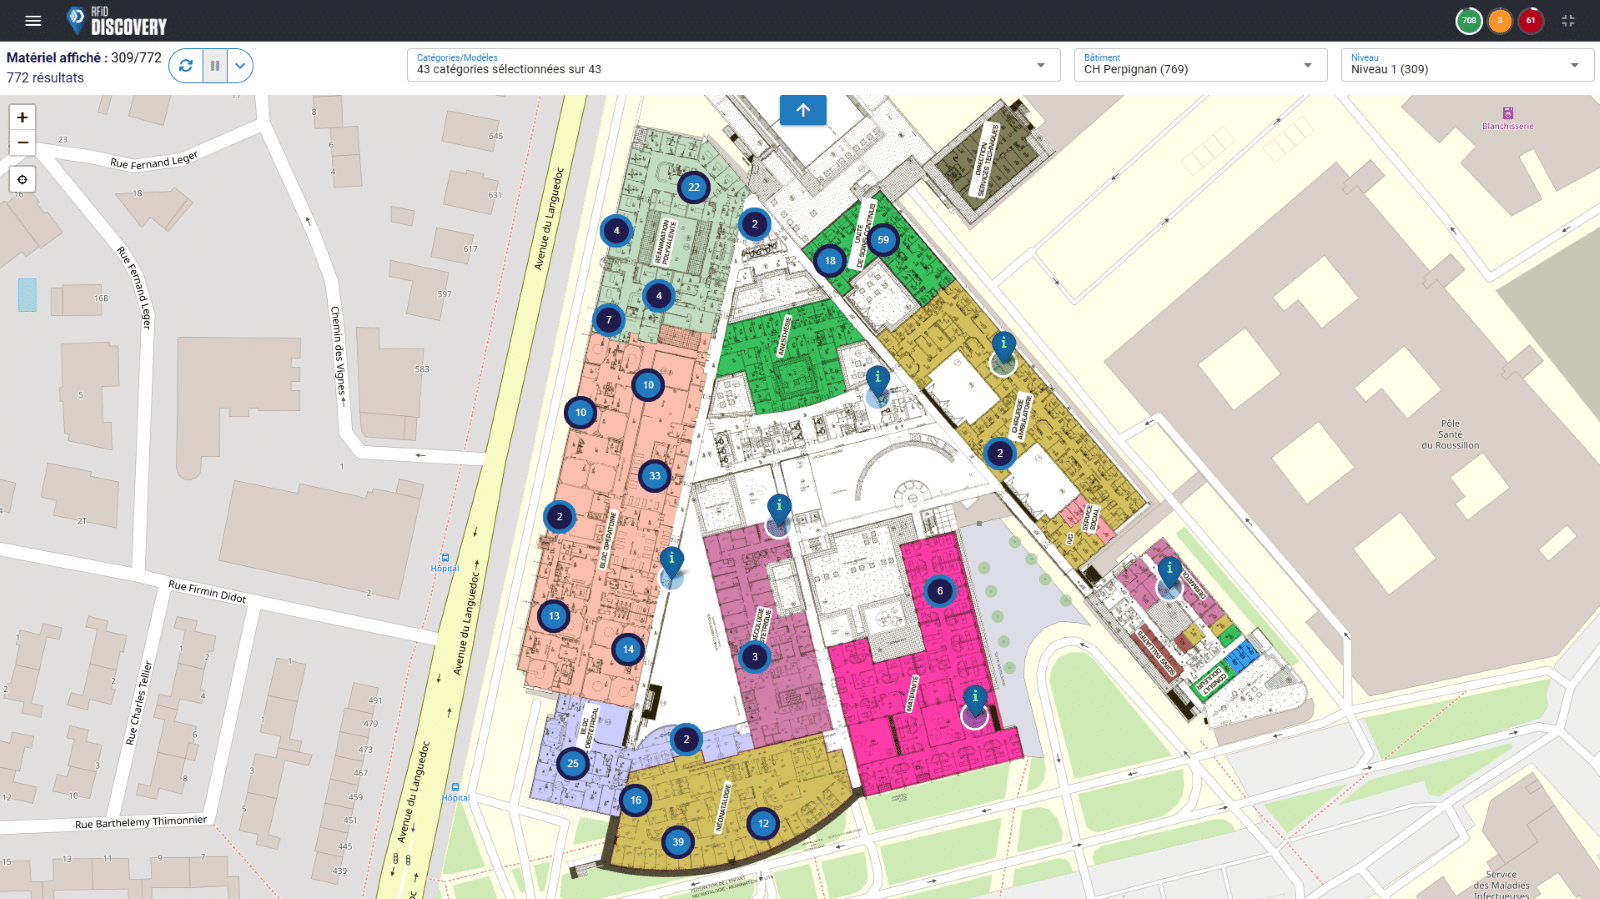This screenshot has height=899, width=1600.
Task: Exit fullscreen using the collapse icon
Action: [x=1568, y=21]
